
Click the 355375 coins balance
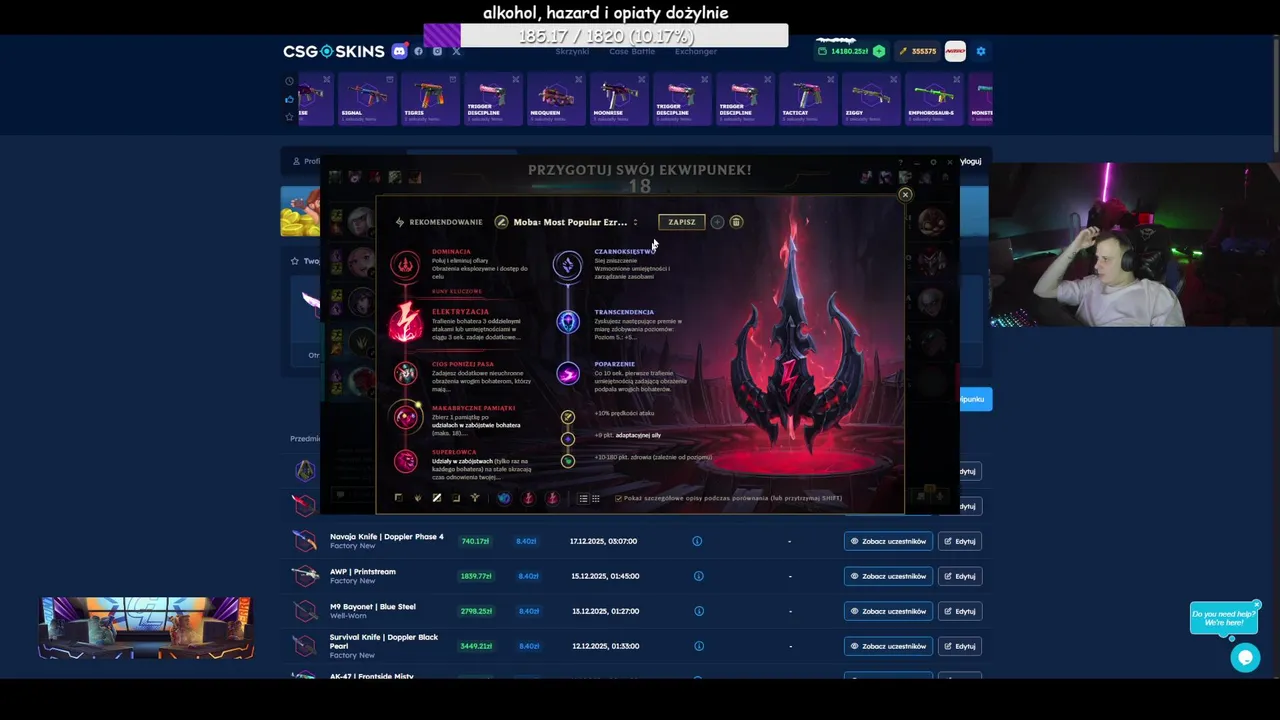coord(917,51)
